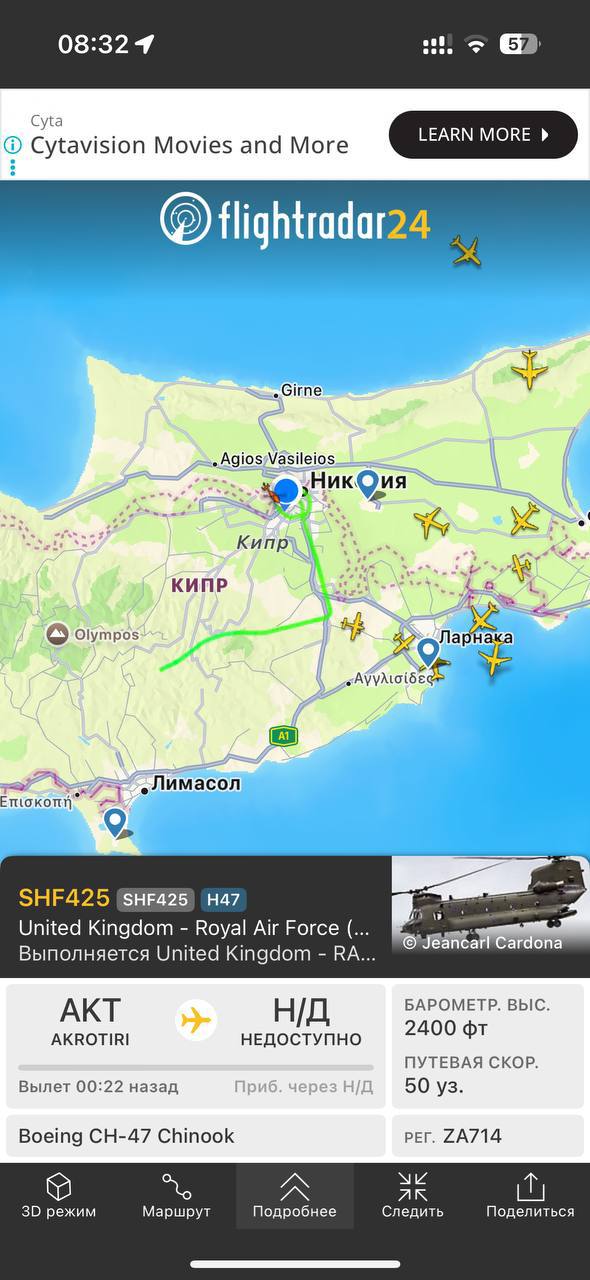Tap the SHF425 callsign badge
Image resolution: width=590 pixels, height=1280 pixels.
click(156, 899)
